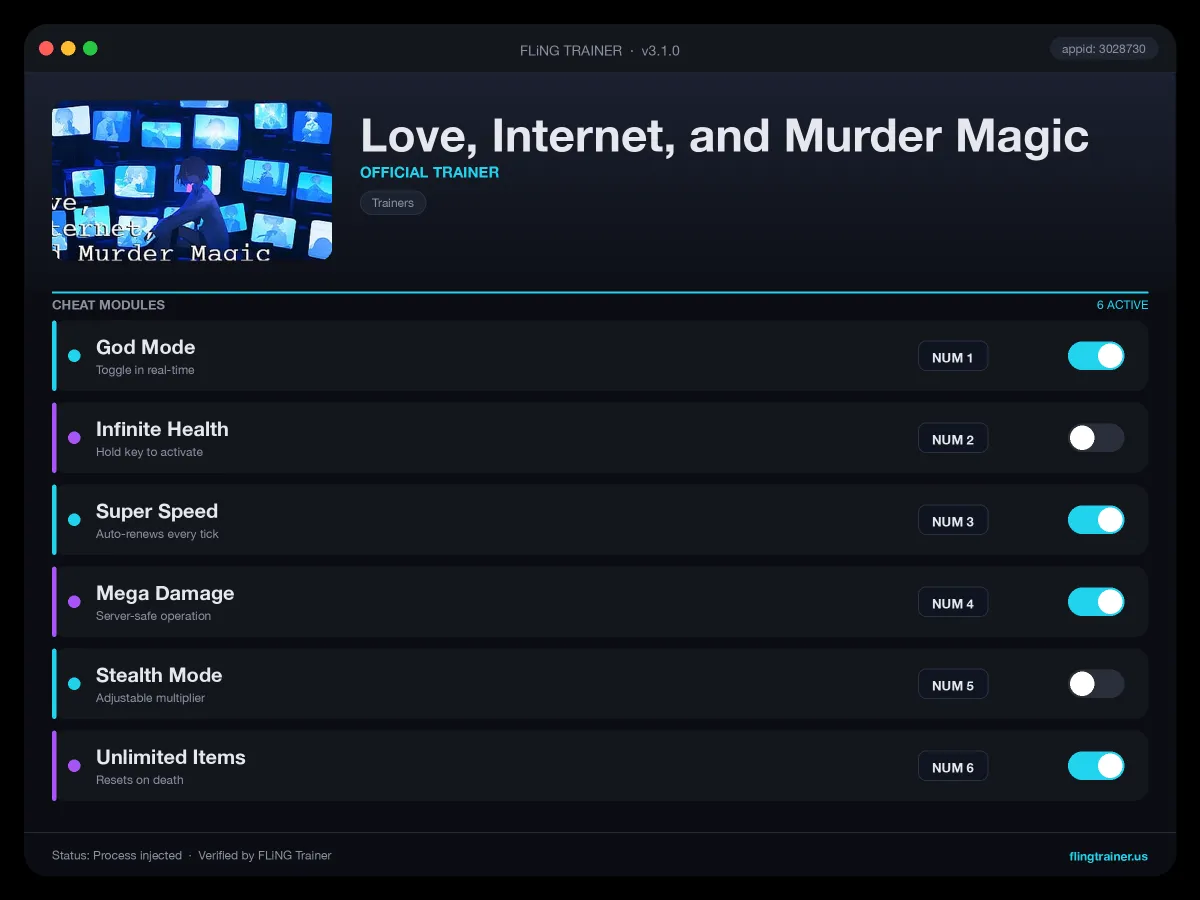Open the flingtrainer.us link

click(x=1108, y=856)
